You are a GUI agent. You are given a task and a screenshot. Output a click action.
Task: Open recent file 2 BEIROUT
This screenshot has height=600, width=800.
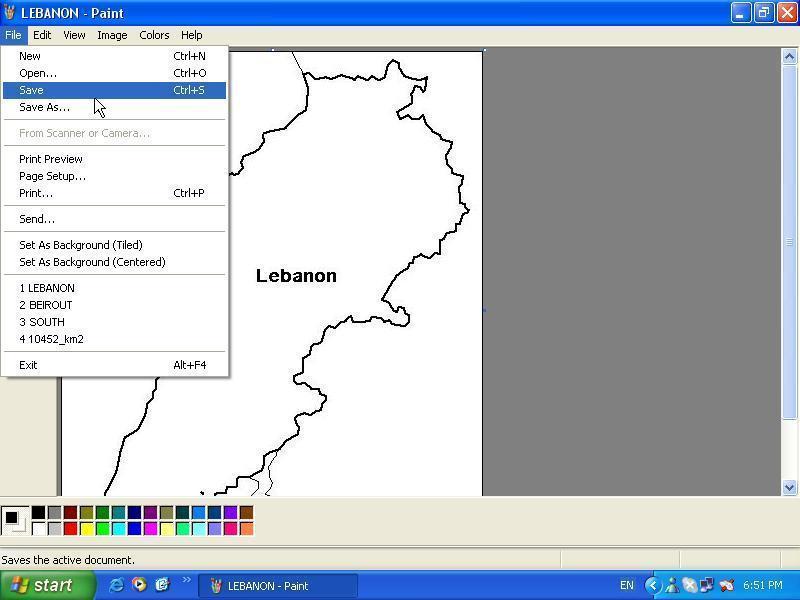pos(114,305)
